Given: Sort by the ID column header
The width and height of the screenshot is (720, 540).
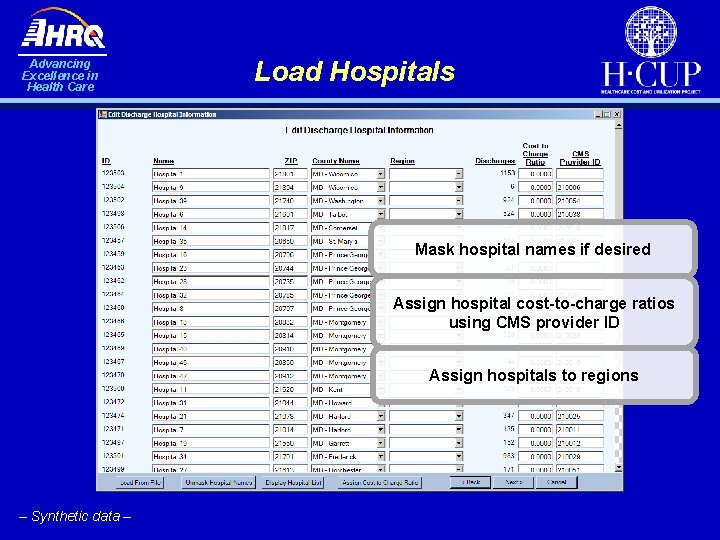Looking at the screenshot, I should [x=106, y=161].
